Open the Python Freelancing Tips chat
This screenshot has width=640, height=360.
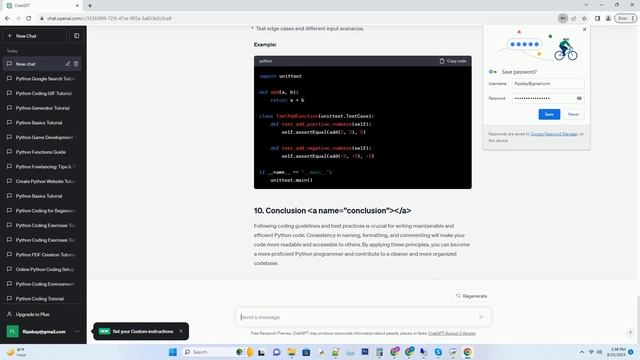click(42, 167)
